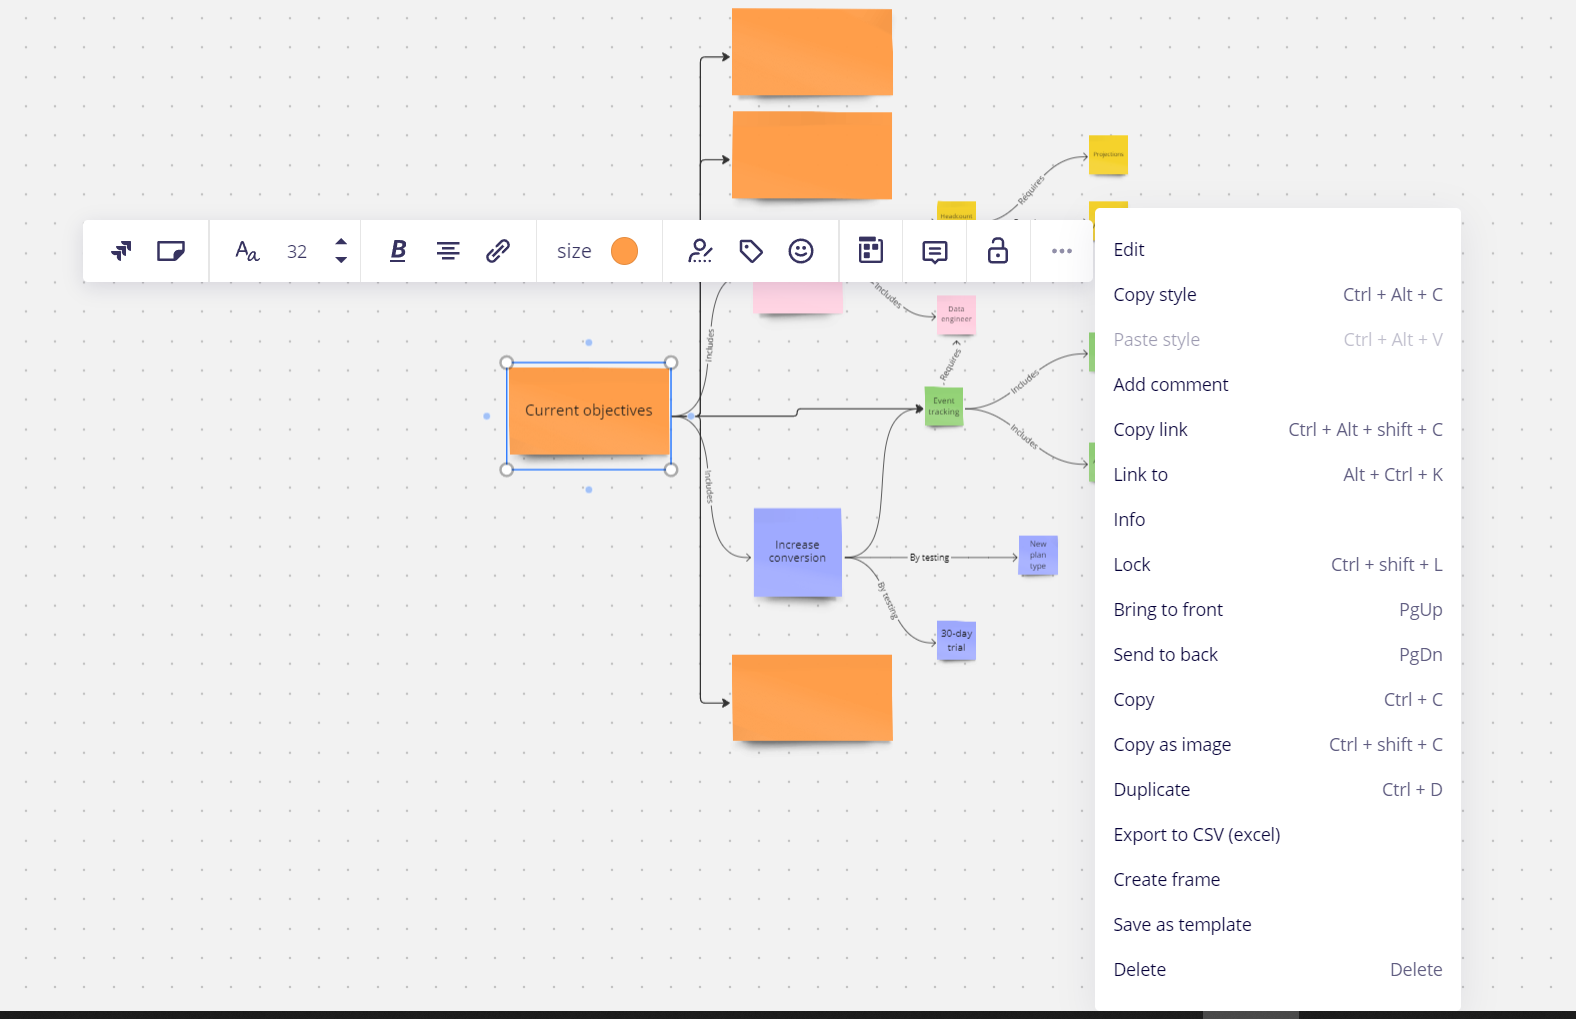Choose Edit from context menu
The image size is (1576, 1019).
click(1278, 250)
